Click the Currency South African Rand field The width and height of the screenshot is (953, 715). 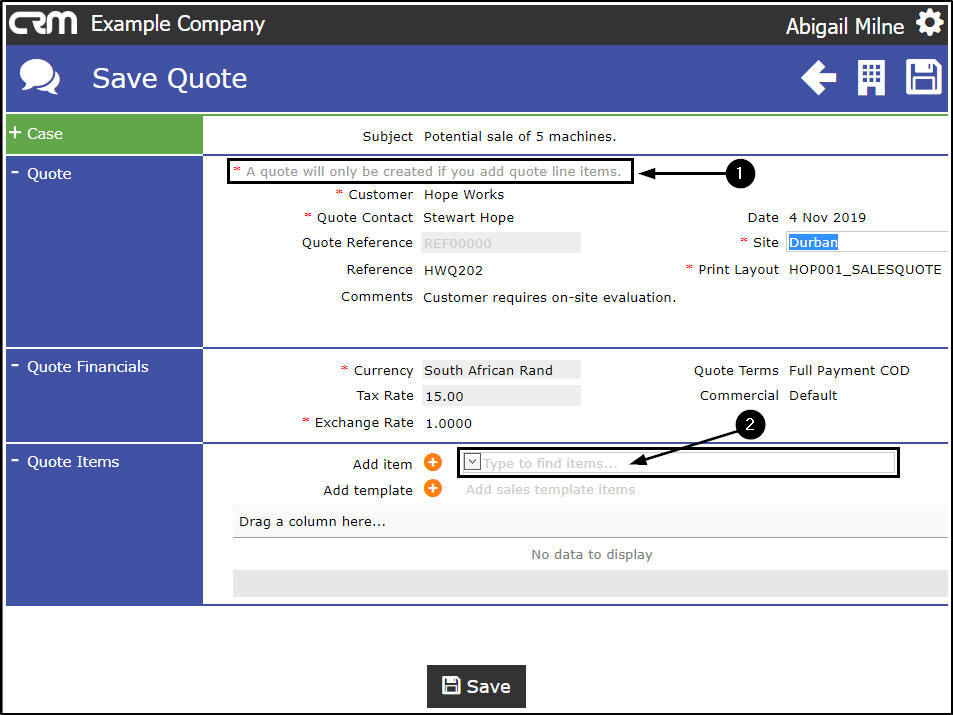501,370
